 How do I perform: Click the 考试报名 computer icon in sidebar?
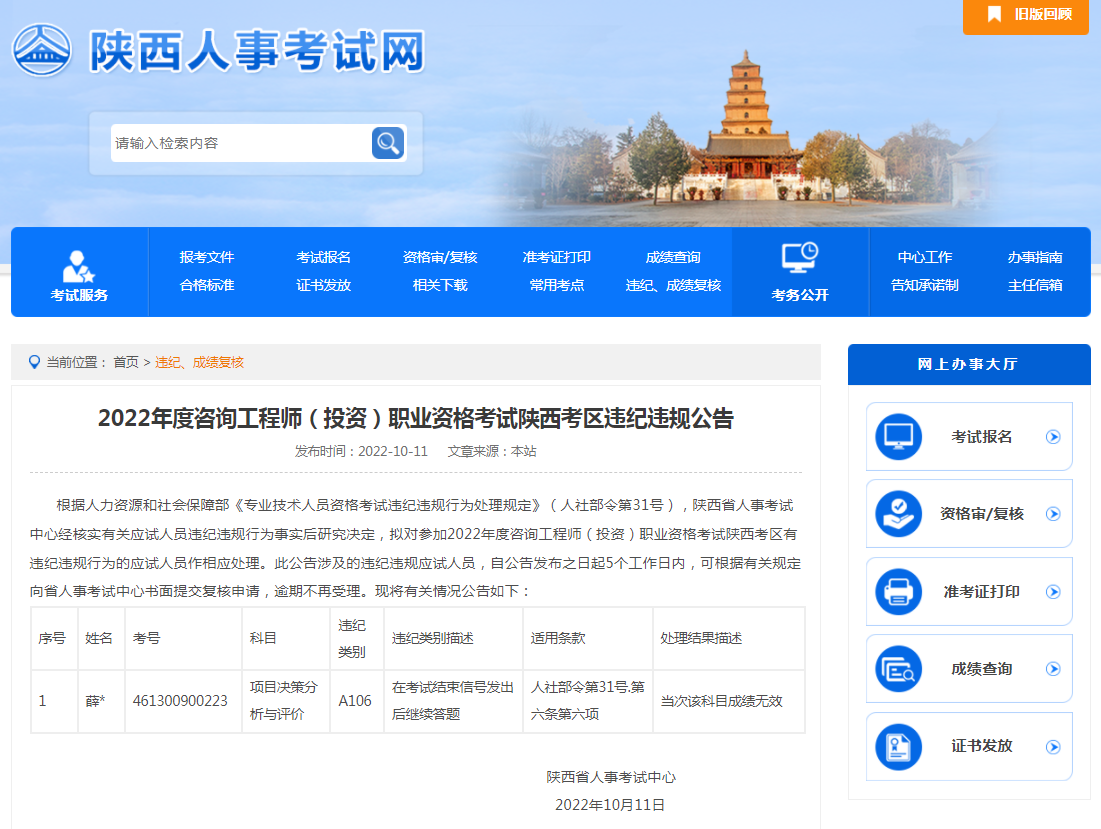click(898, 437)
